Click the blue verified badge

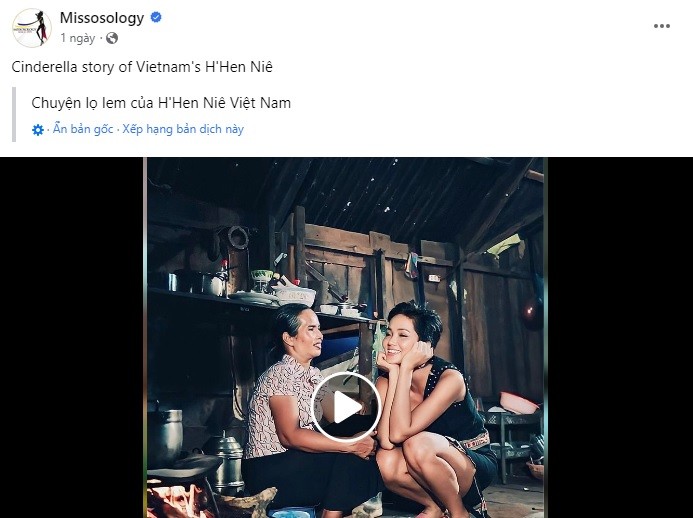coord(156,18)
